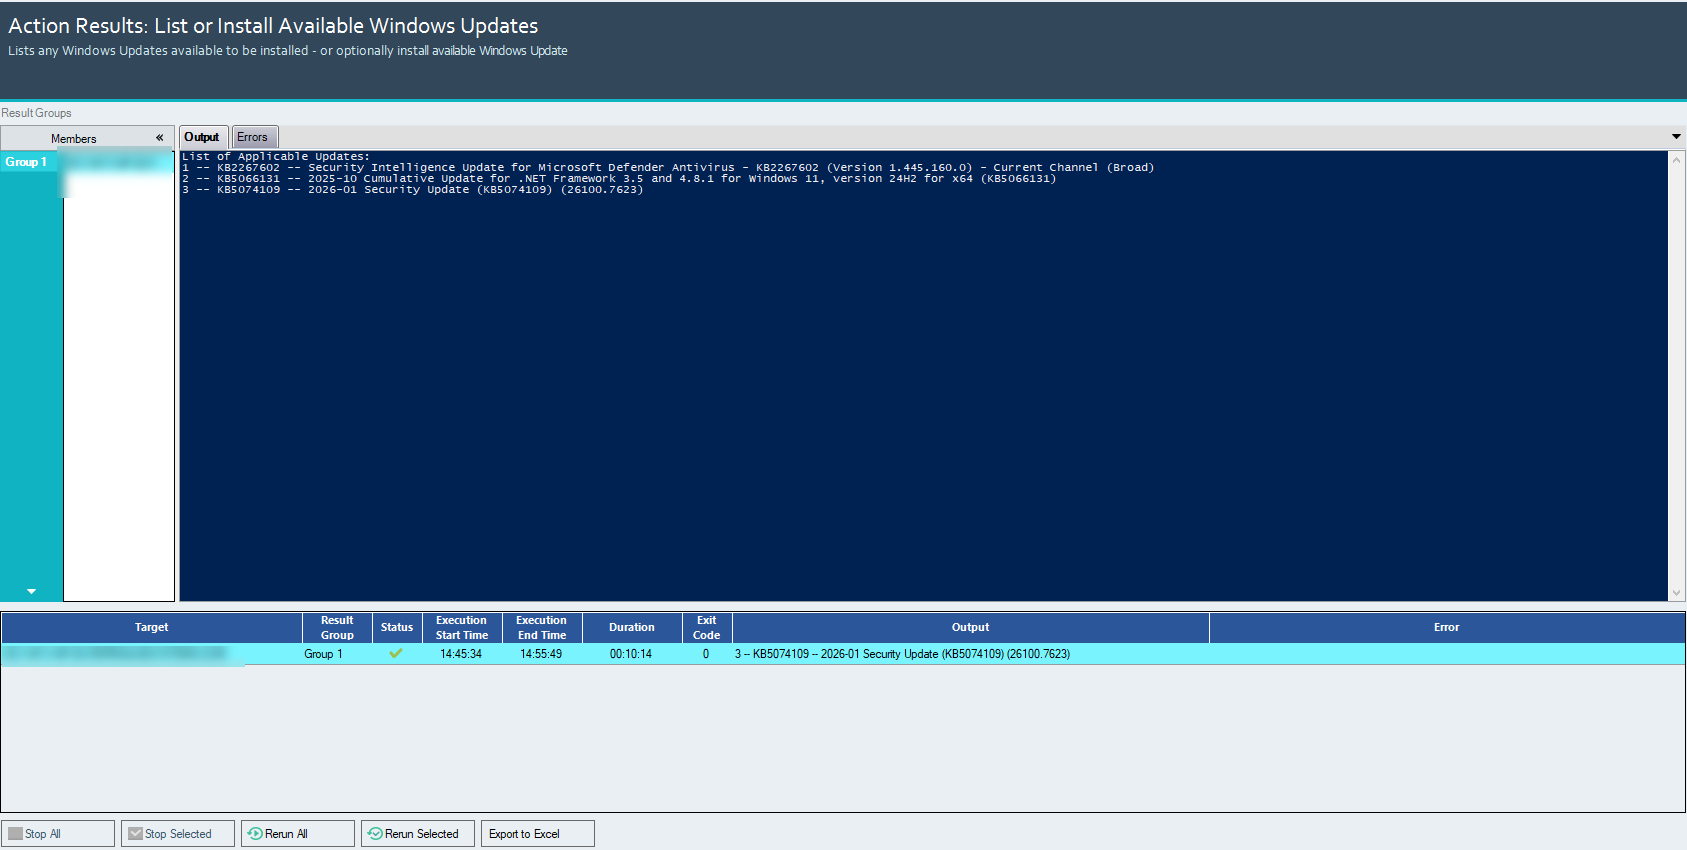
Task: Select the Output tab
Action: coord(202,137)
